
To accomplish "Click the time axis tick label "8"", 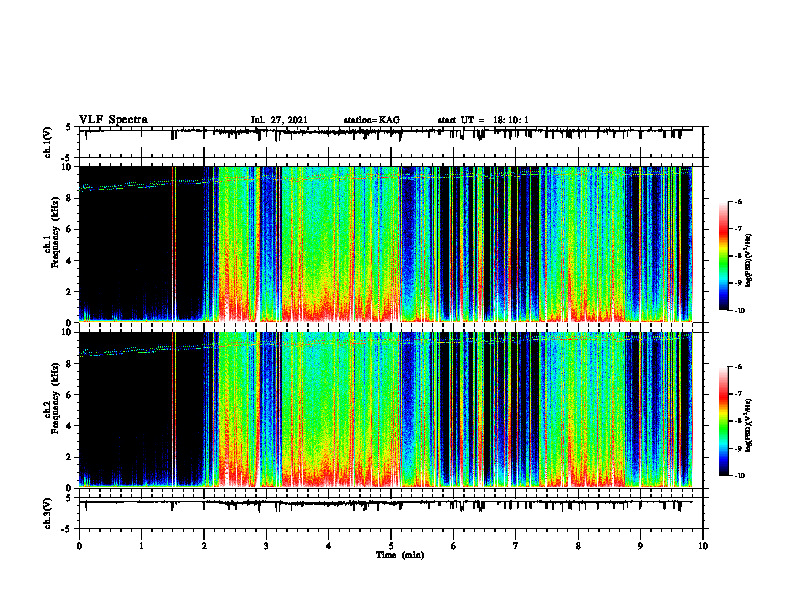I will click(x=578, y=546).
